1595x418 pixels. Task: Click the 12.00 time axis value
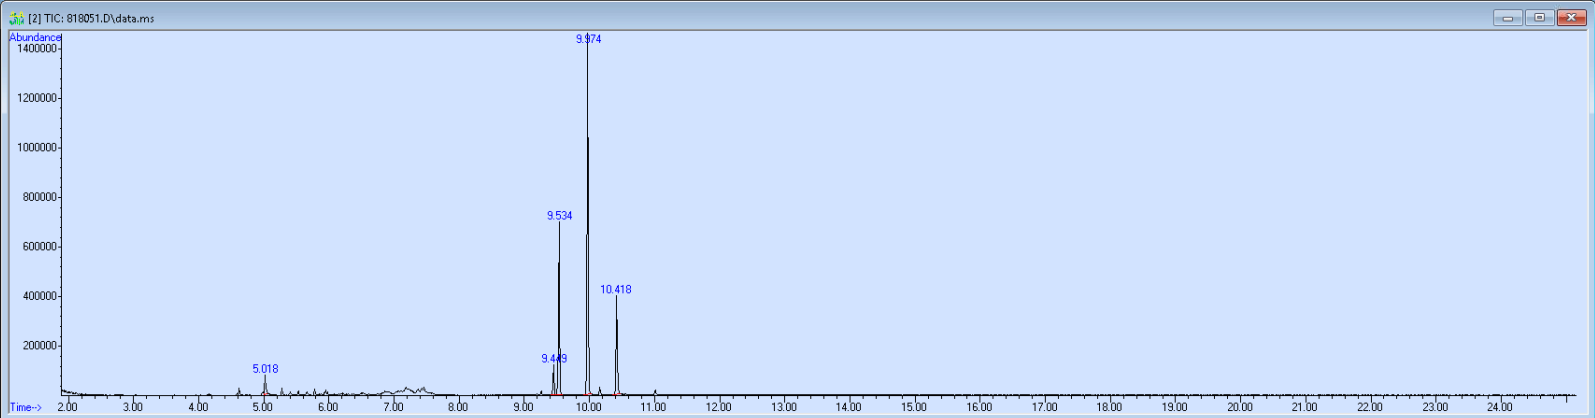click(718, 407)
